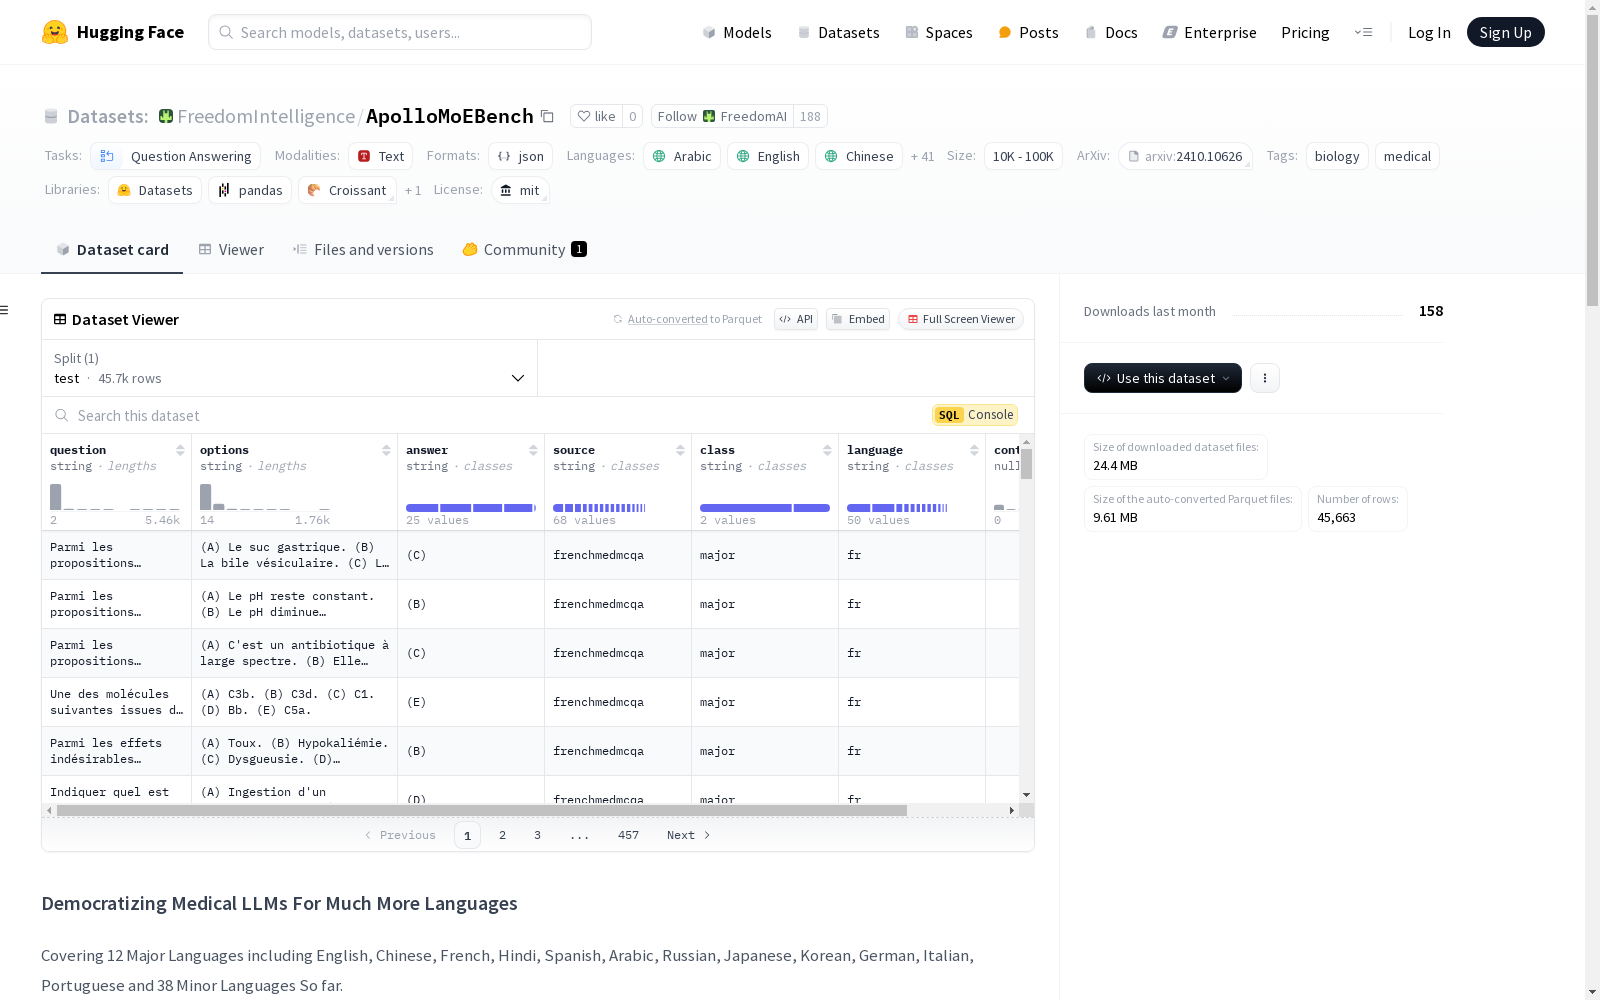Filter by Croissant library tag

347,190
